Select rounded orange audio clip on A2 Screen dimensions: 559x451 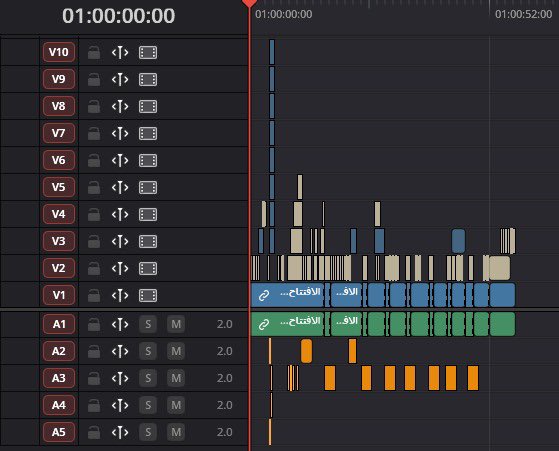[x=307, y=351]
